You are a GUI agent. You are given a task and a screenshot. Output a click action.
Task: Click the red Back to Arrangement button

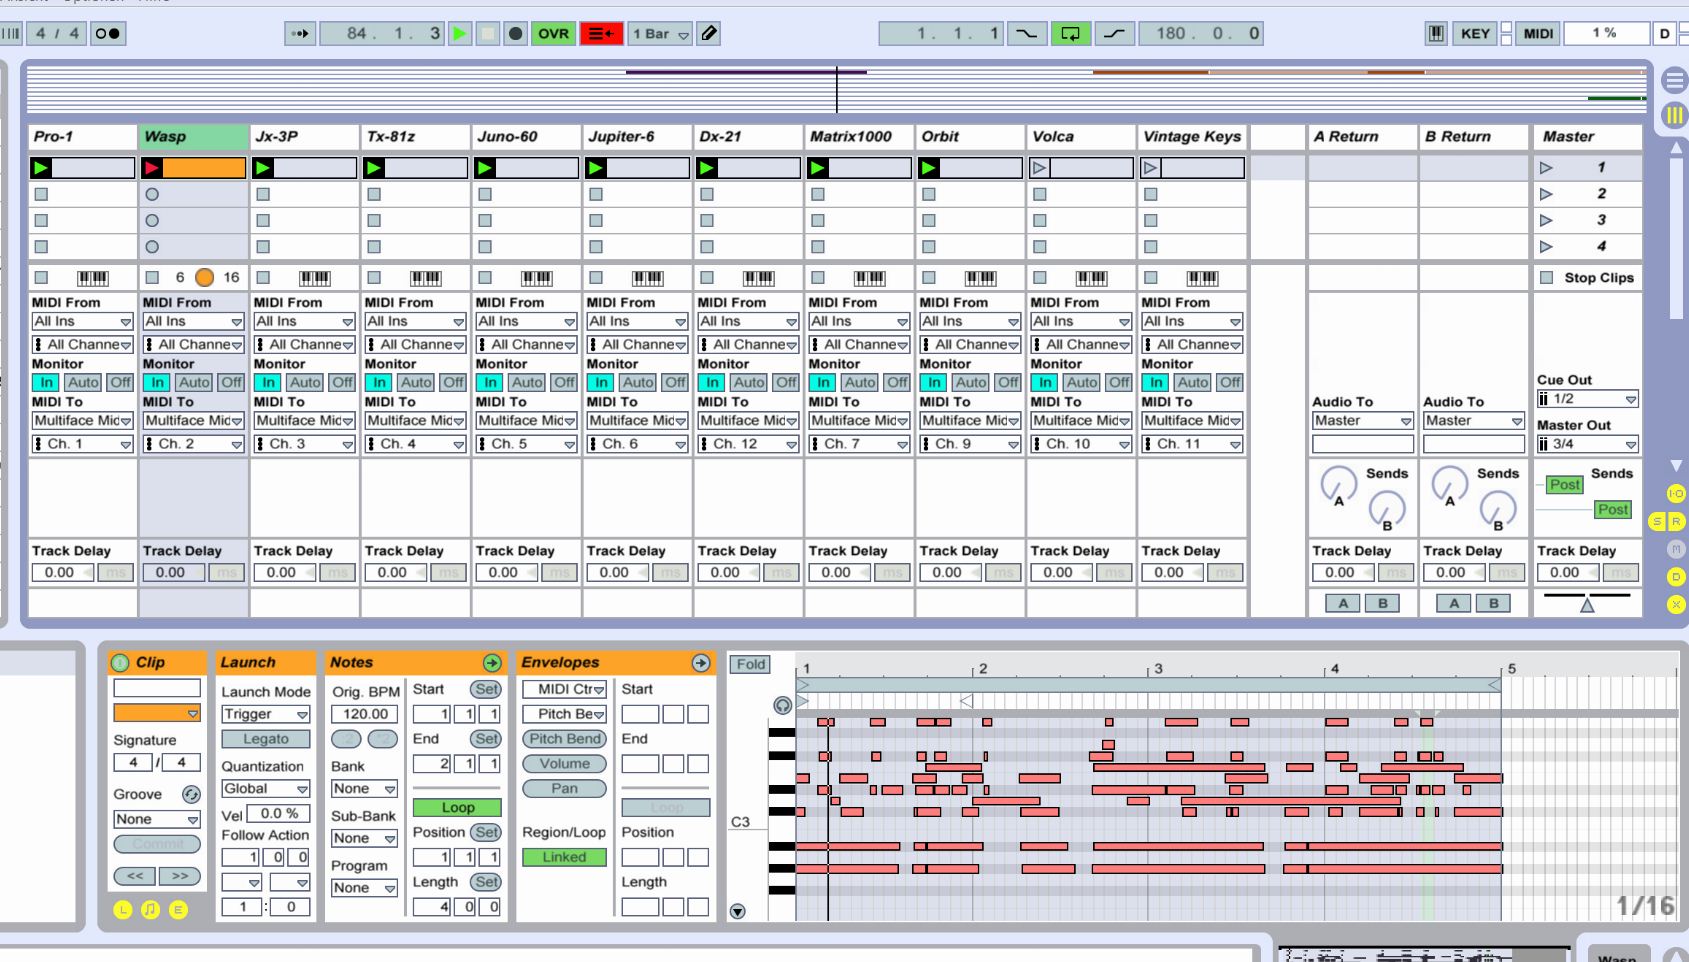click(x=601, y=33)
